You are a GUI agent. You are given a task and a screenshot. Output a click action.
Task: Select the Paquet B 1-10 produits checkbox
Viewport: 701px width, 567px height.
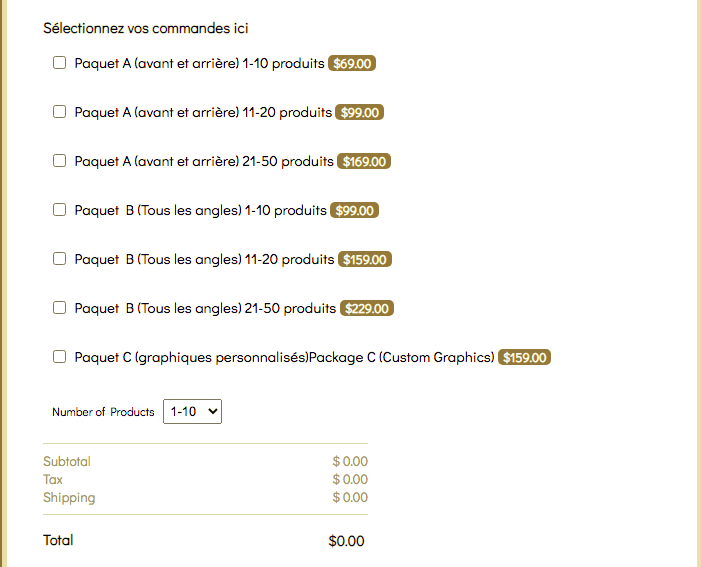point(59,210)
